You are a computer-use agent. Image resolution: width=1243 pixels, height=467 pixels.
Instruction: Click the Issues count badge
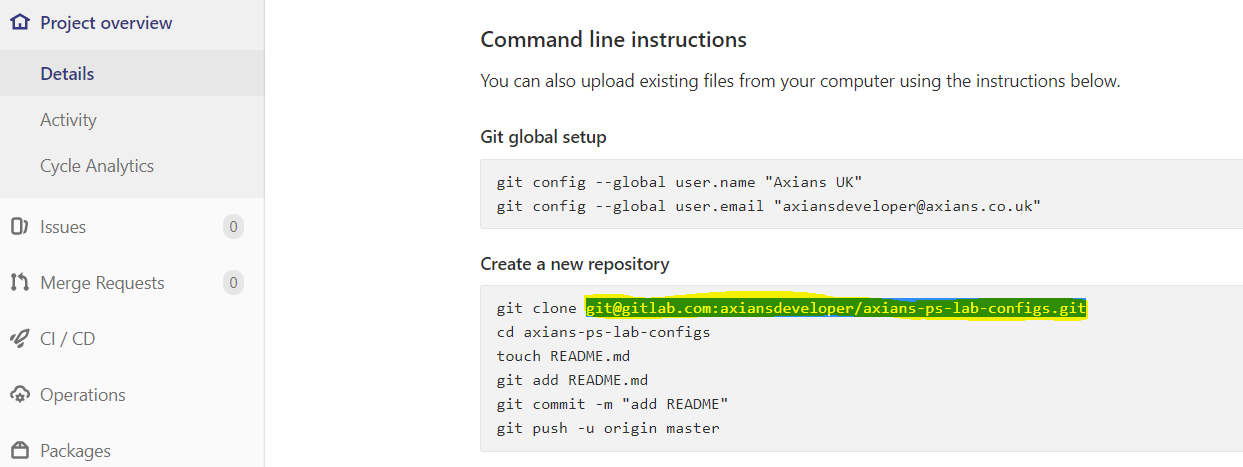coord(233,227)
